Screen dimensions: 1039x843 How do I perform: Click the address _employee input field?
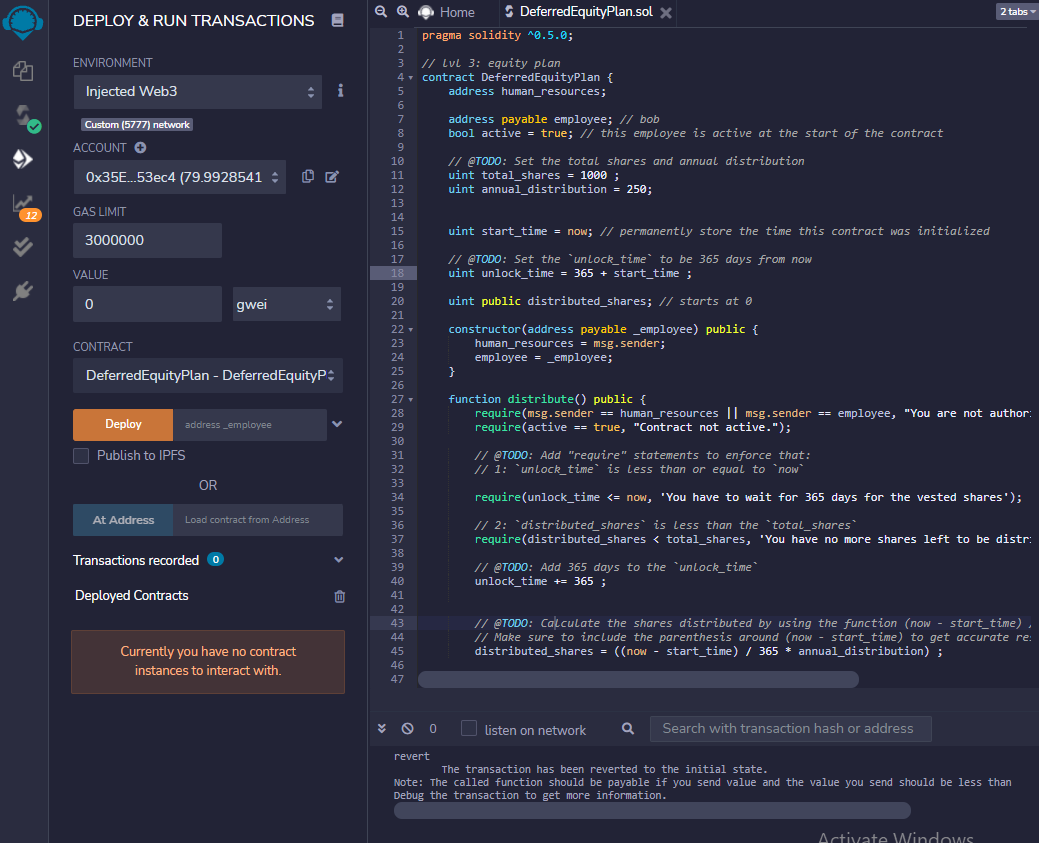250,425
